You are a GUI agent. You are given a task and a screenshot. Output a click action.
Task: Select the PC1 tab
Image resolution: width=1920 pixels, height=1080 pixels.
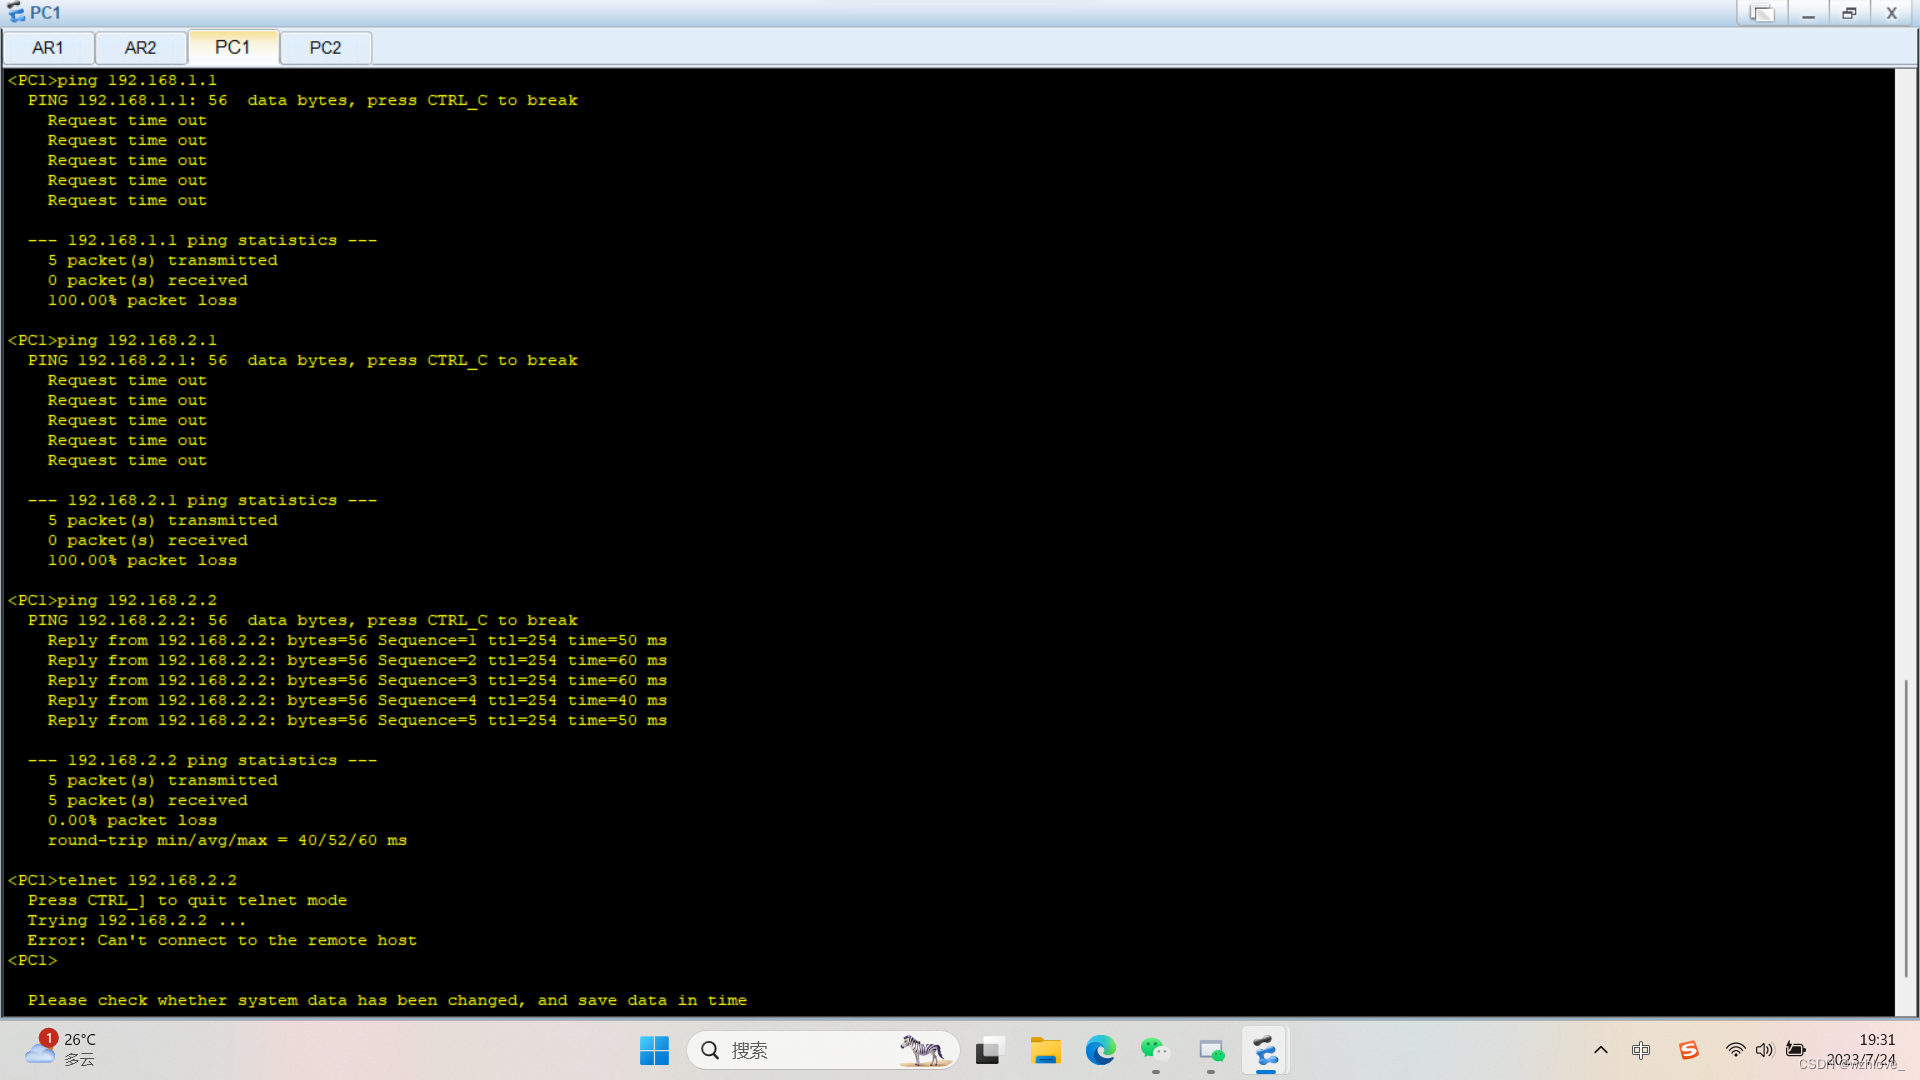coord(232,47)
